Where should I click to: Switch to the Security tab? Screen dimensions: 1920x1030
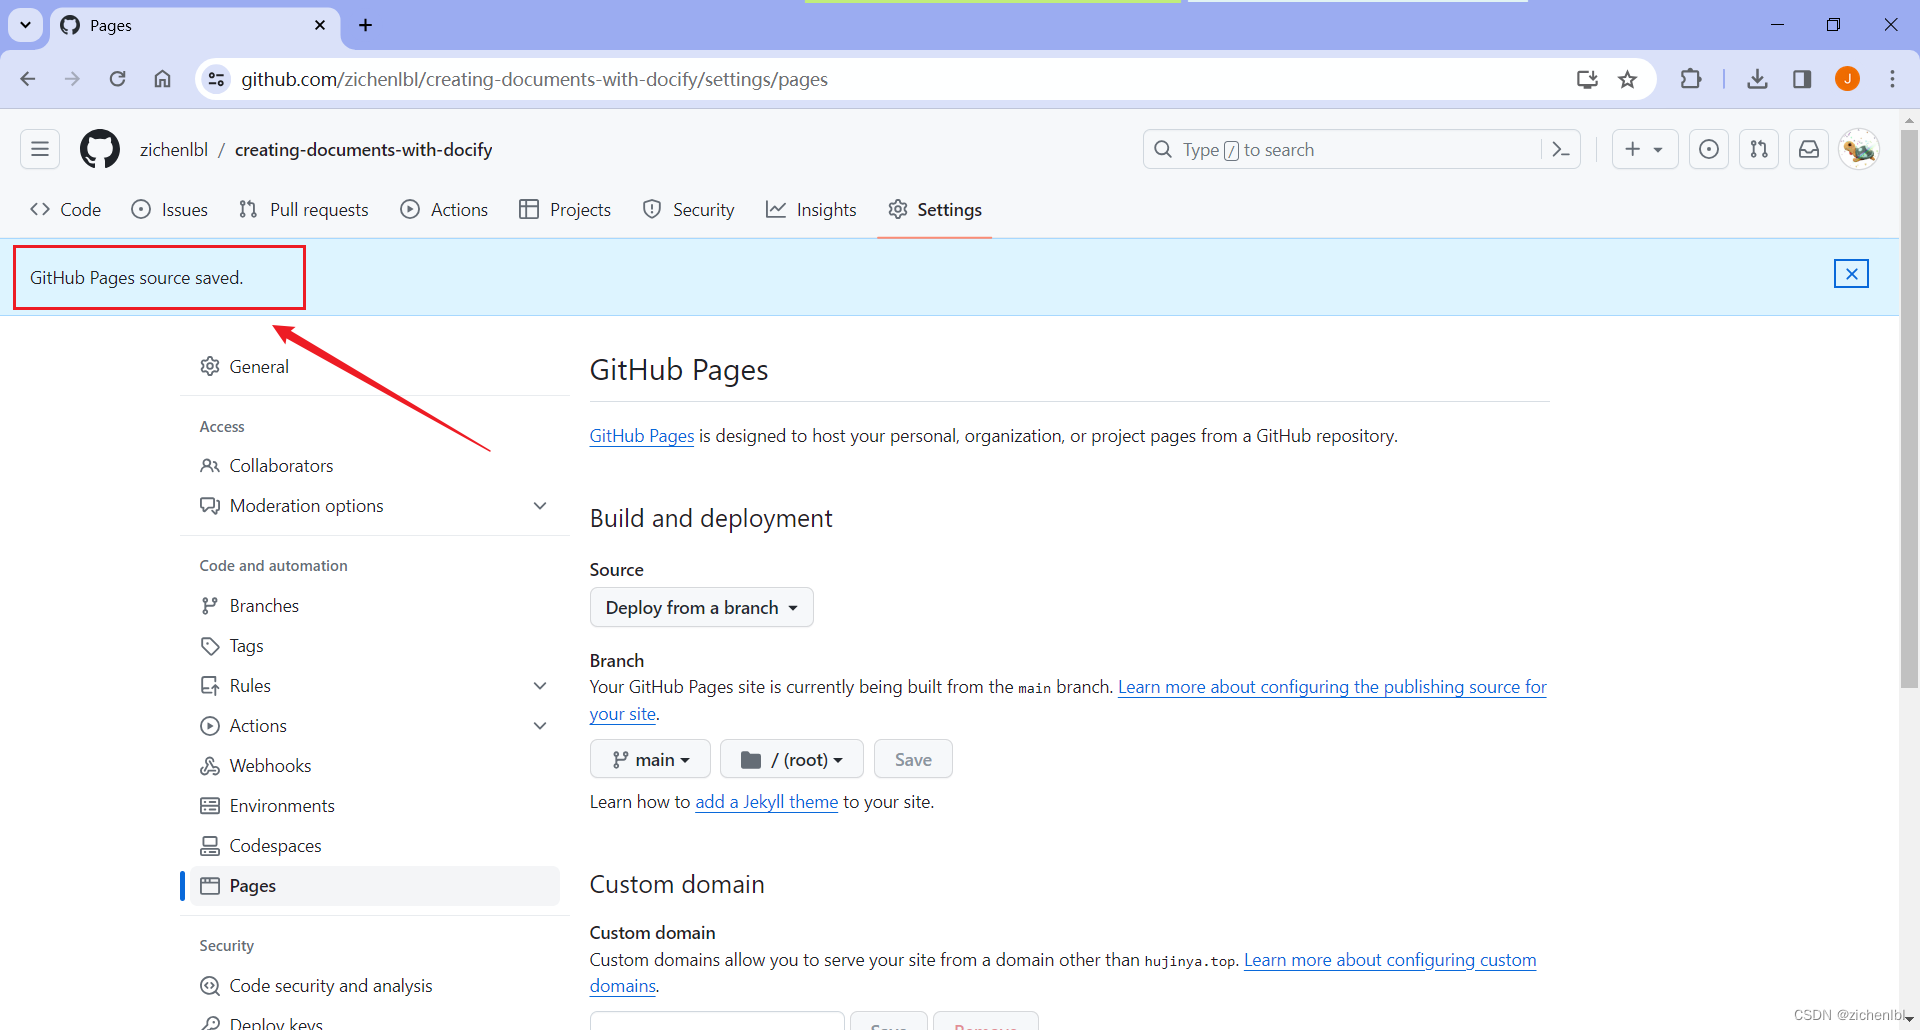(x=689, y=209)
